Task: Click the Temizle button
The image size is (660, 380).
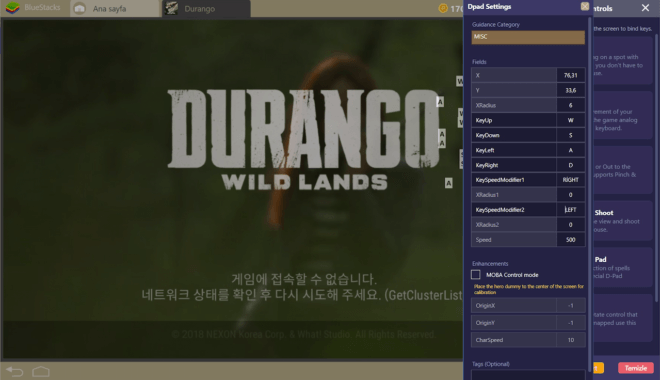Action: point(636,368)
